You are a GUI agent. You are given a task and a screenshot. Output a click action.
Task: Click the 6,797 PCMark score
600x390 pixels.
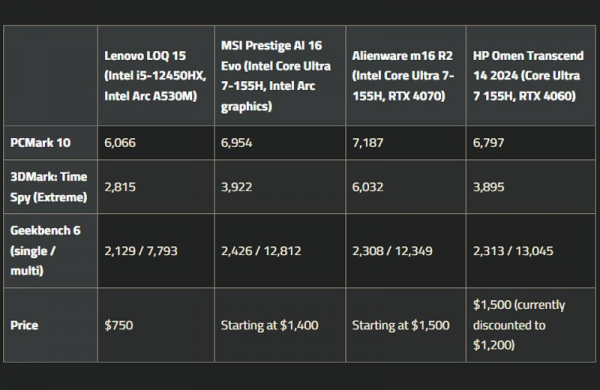coord(488,143)
